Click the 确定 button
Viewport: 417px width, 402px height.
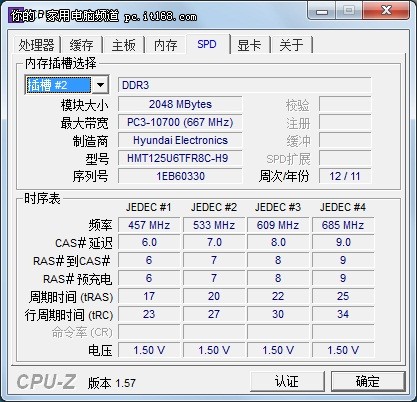pos(368,381)
